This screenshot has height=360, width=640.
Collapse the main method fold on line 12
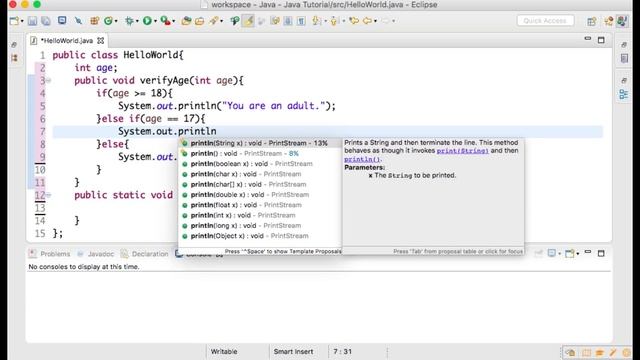point(48,195)
